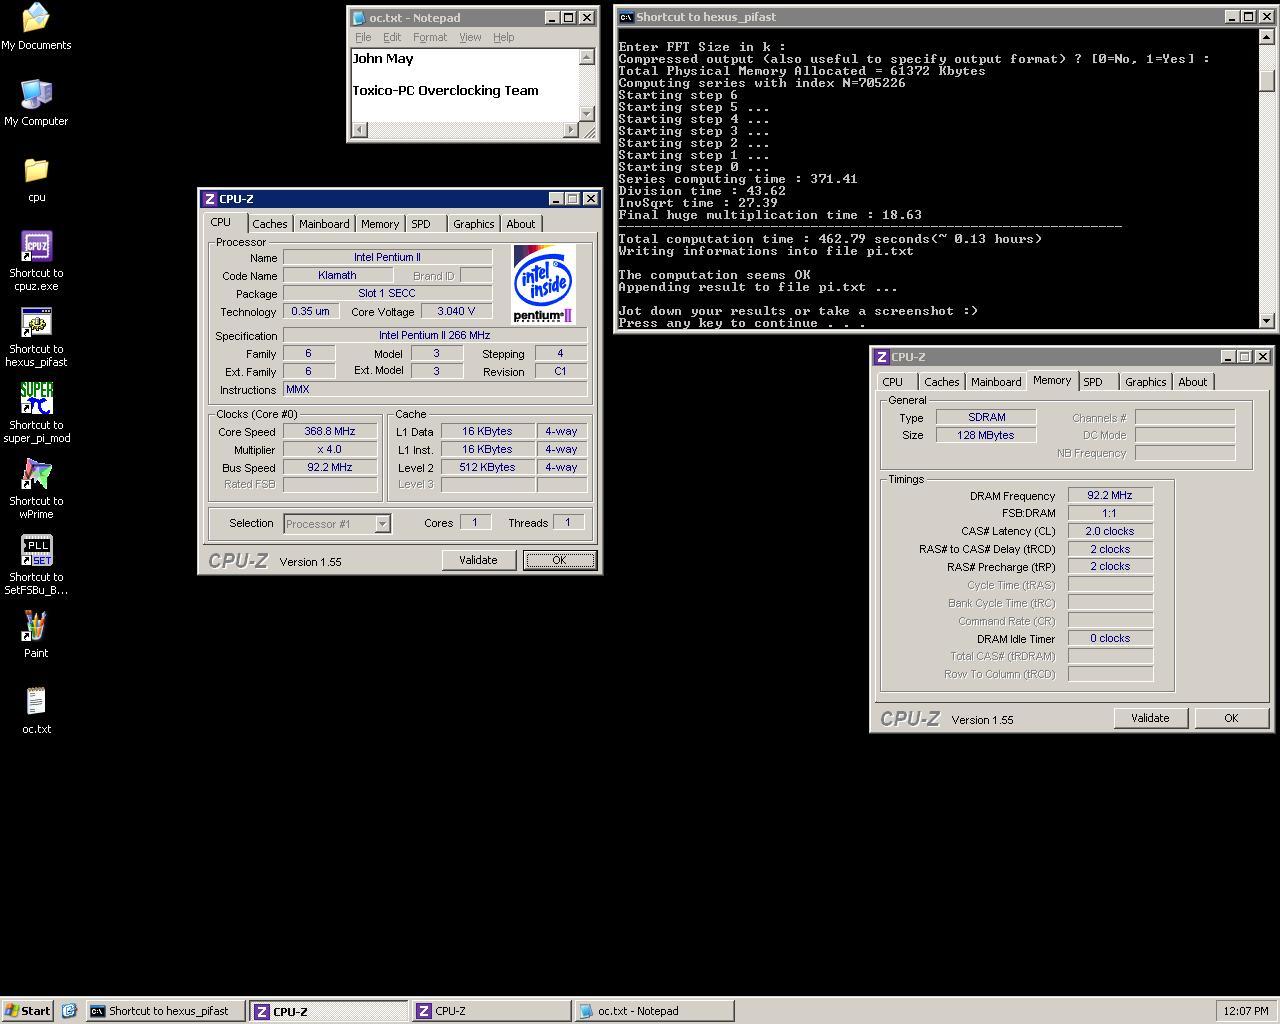
Task: Click Toxico-PC Overclocking Team text in Notepad
Action: [445, 91]
